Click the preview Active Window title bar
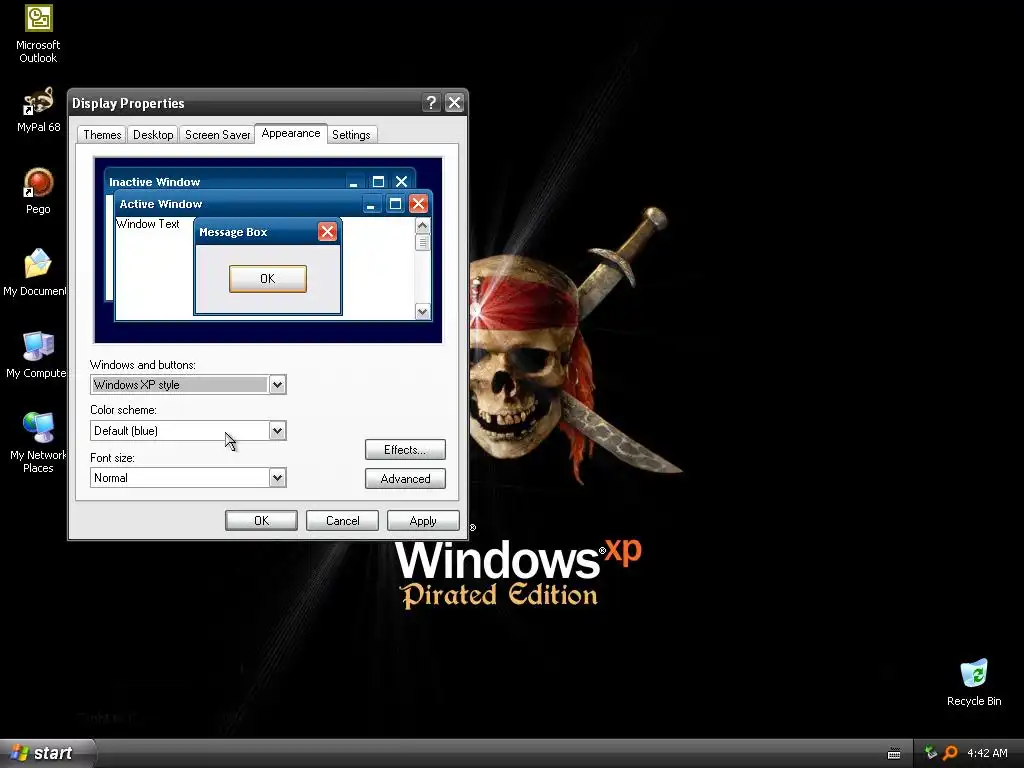Image resolution: width=1024 pixels, height=768 pixels. tap(238, 204)
